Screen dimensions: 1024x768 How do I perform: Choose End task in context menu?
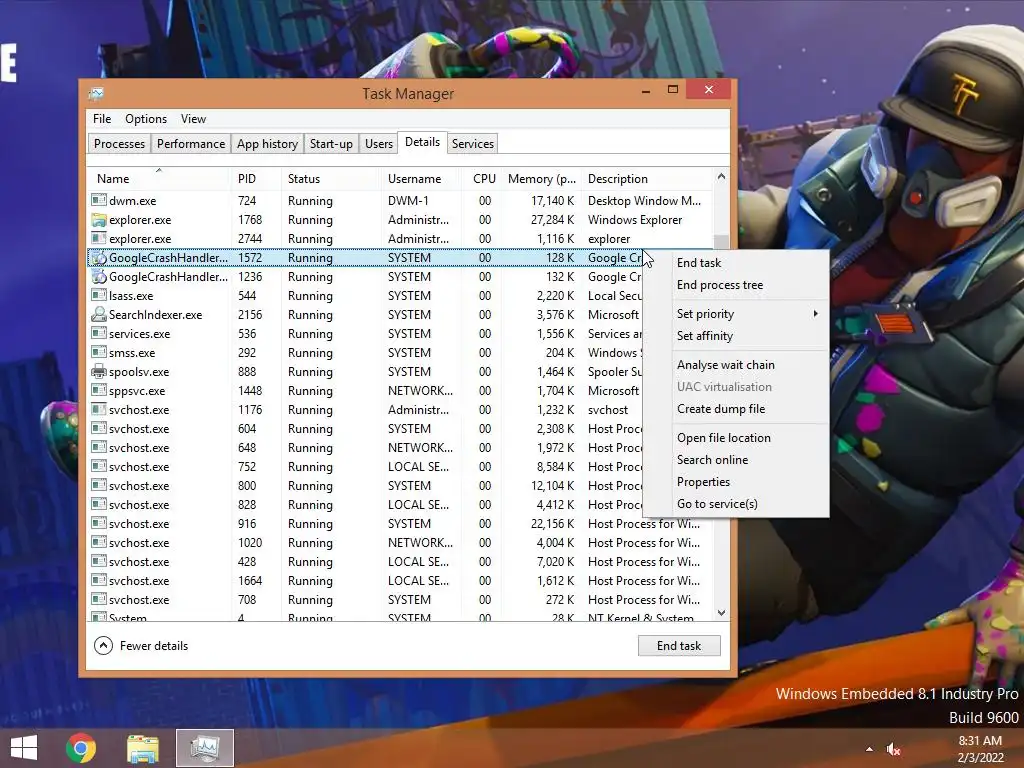point(699,263)
